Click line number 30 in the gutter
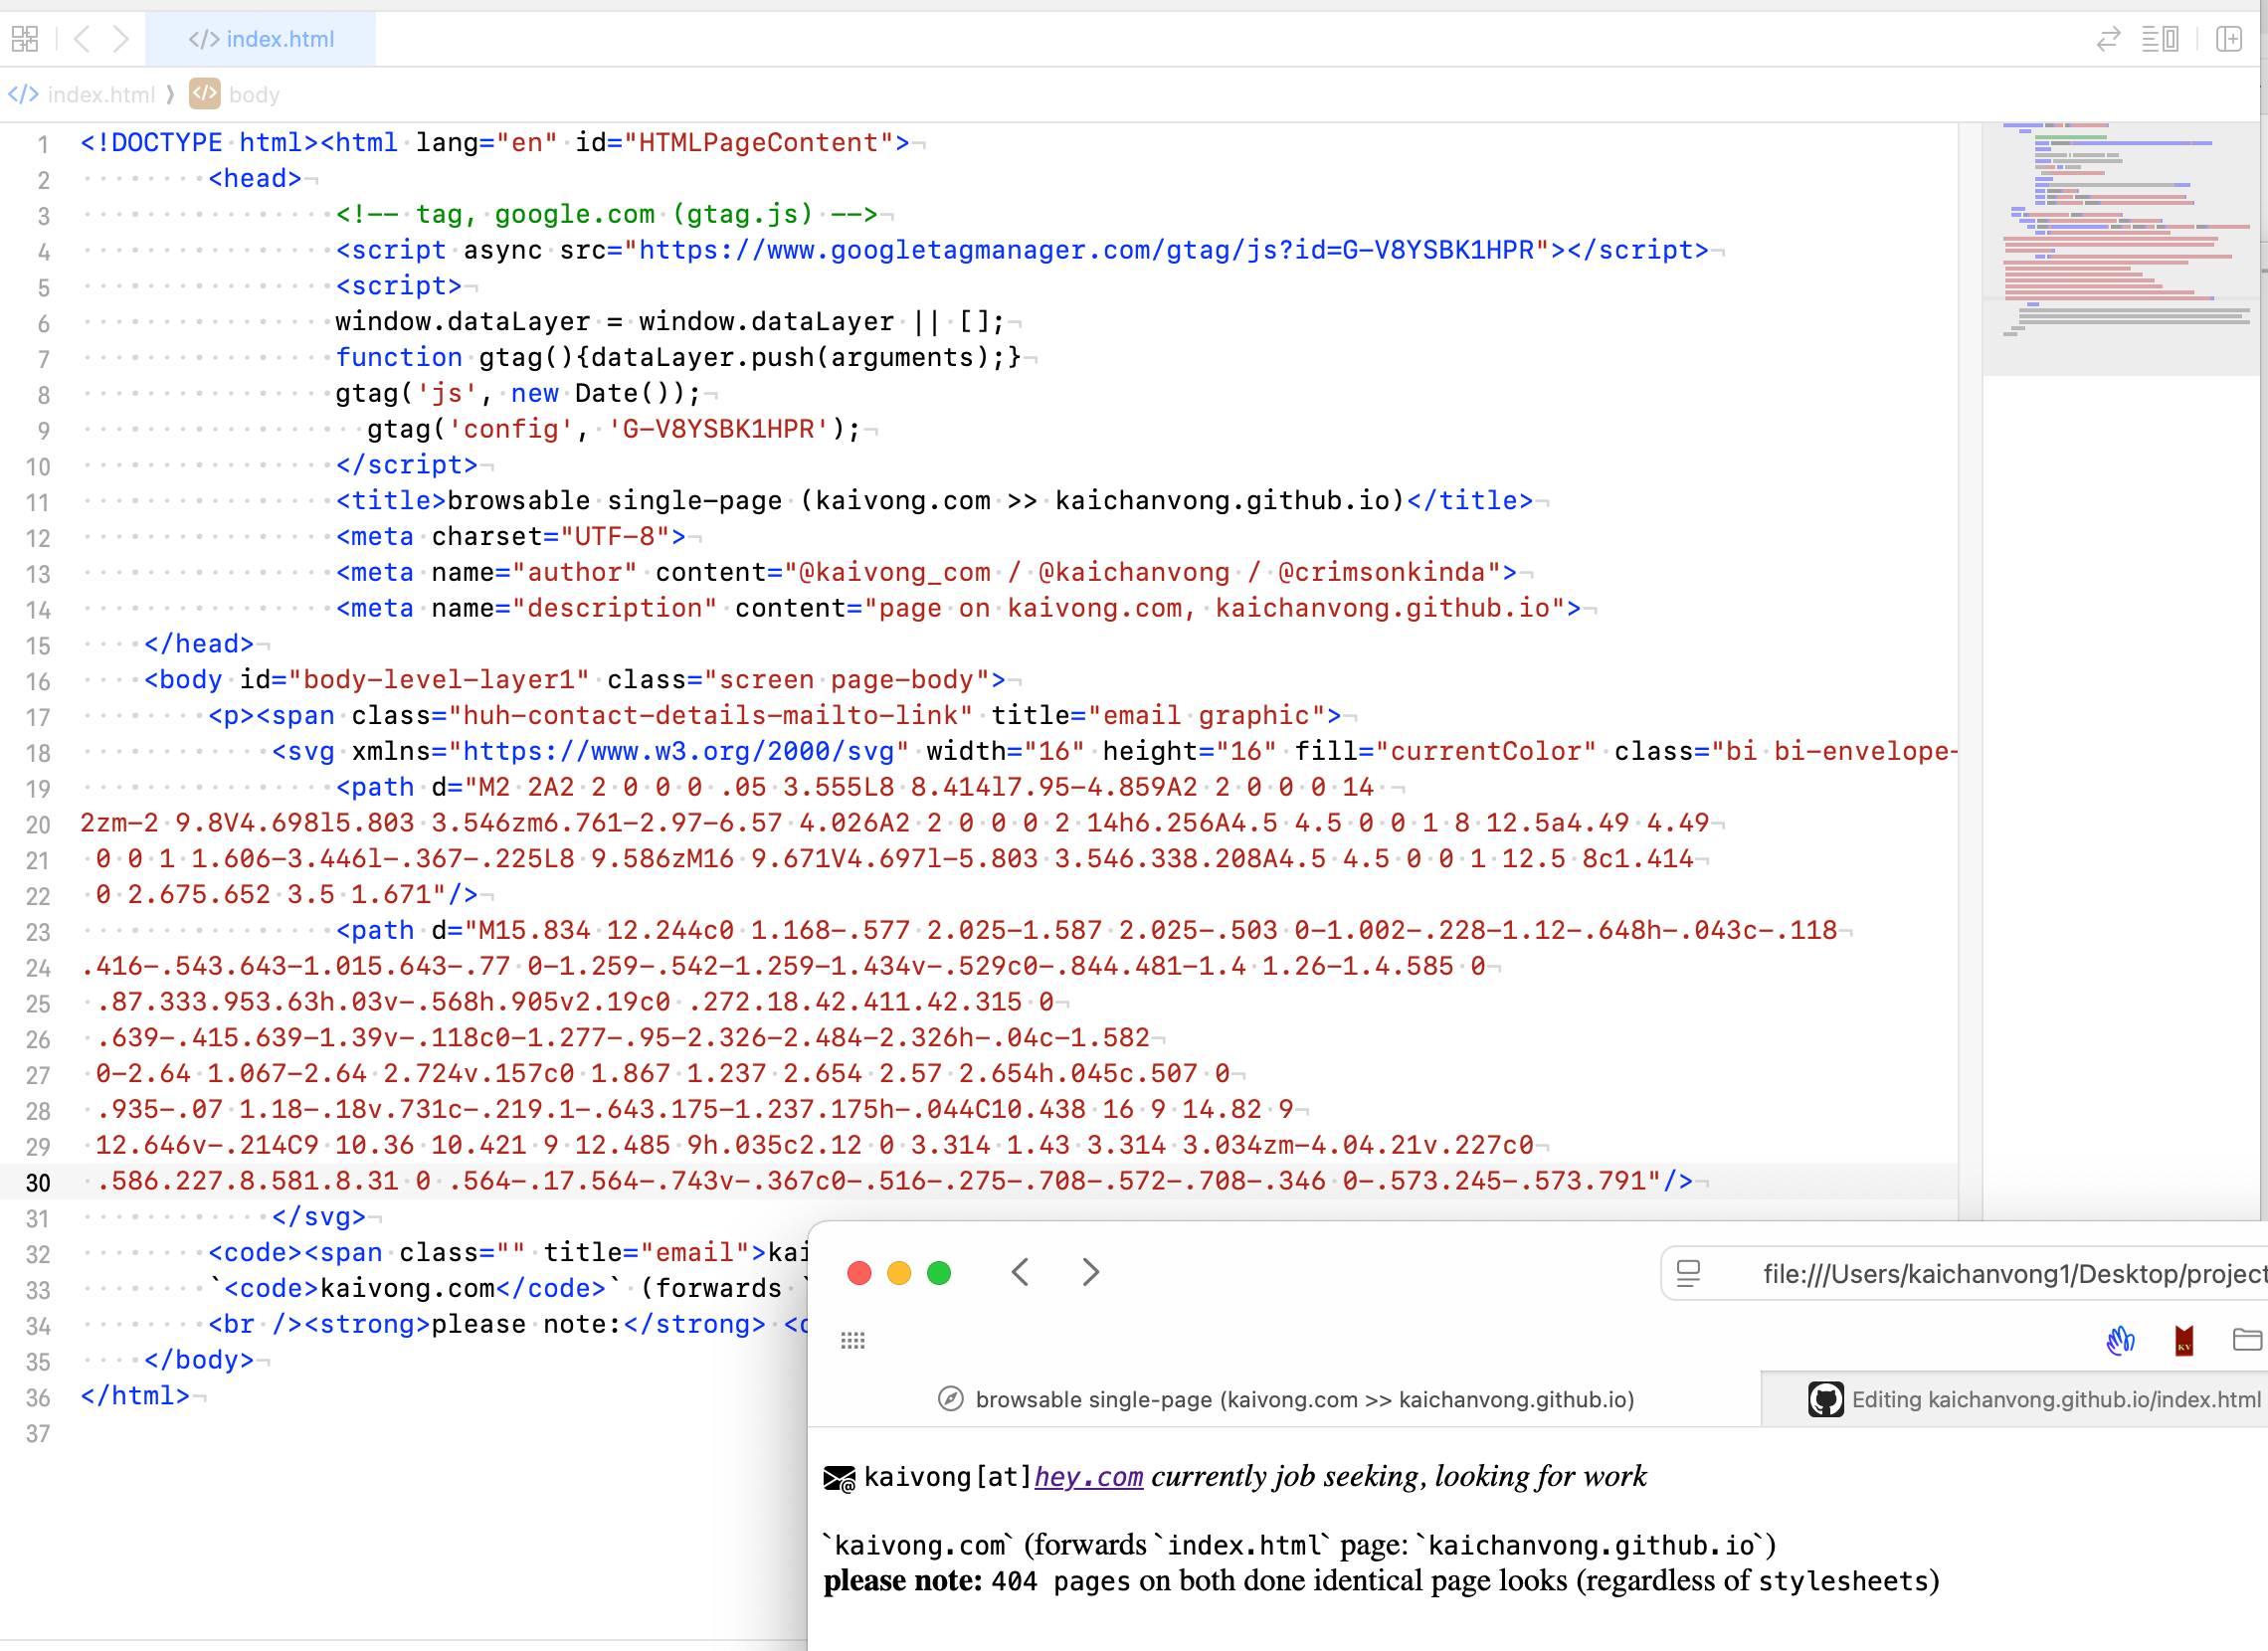This screenshot has height=1651, width=2268. (38, 1183)
